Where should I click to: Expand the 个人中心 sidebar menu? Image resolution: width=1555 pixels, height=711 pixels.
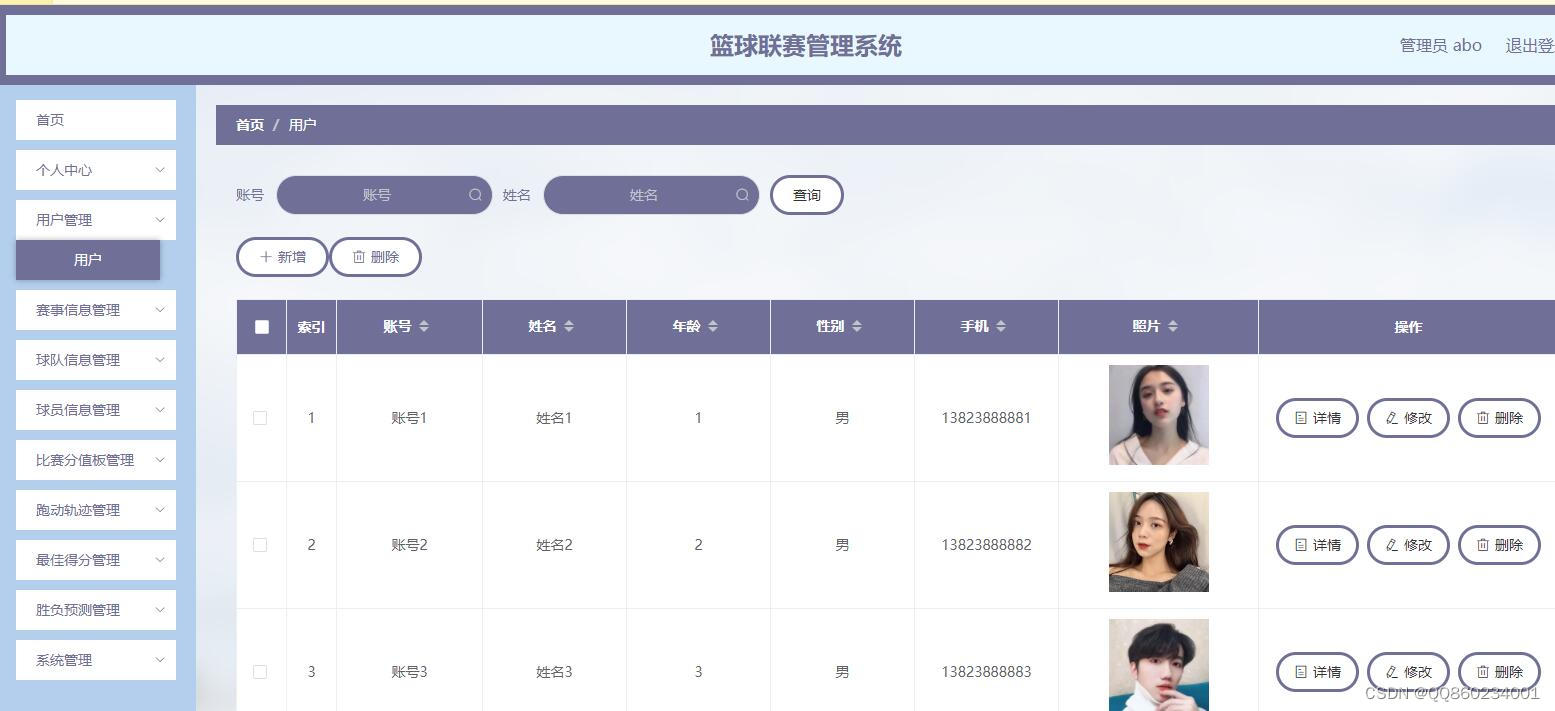96,170
